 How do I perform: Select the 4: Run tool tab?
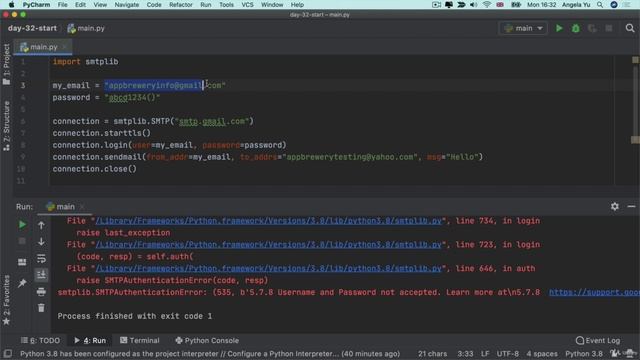pyautogui.click(x=90, y=340)
